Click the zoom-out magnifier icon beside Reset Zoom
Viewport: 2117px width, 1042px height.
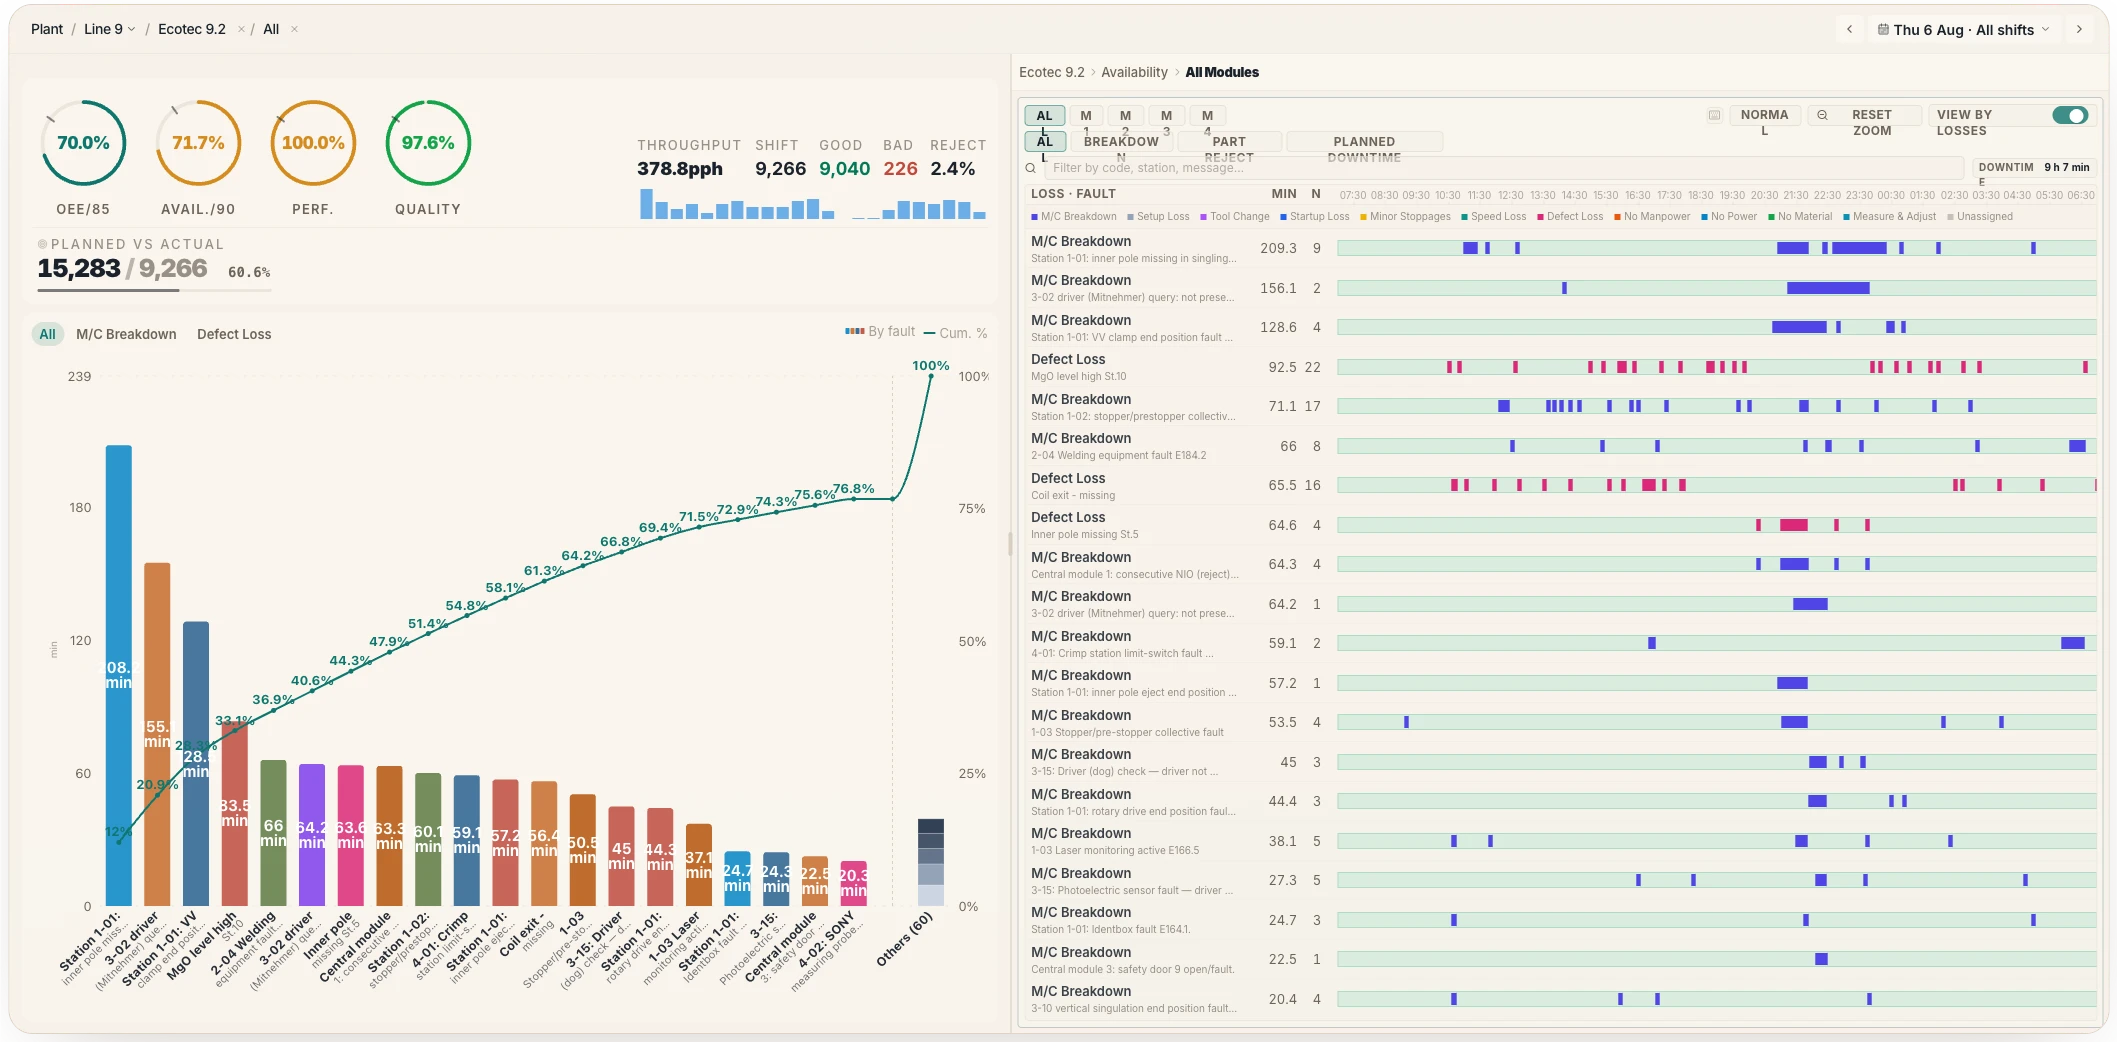coord(1822,115)
